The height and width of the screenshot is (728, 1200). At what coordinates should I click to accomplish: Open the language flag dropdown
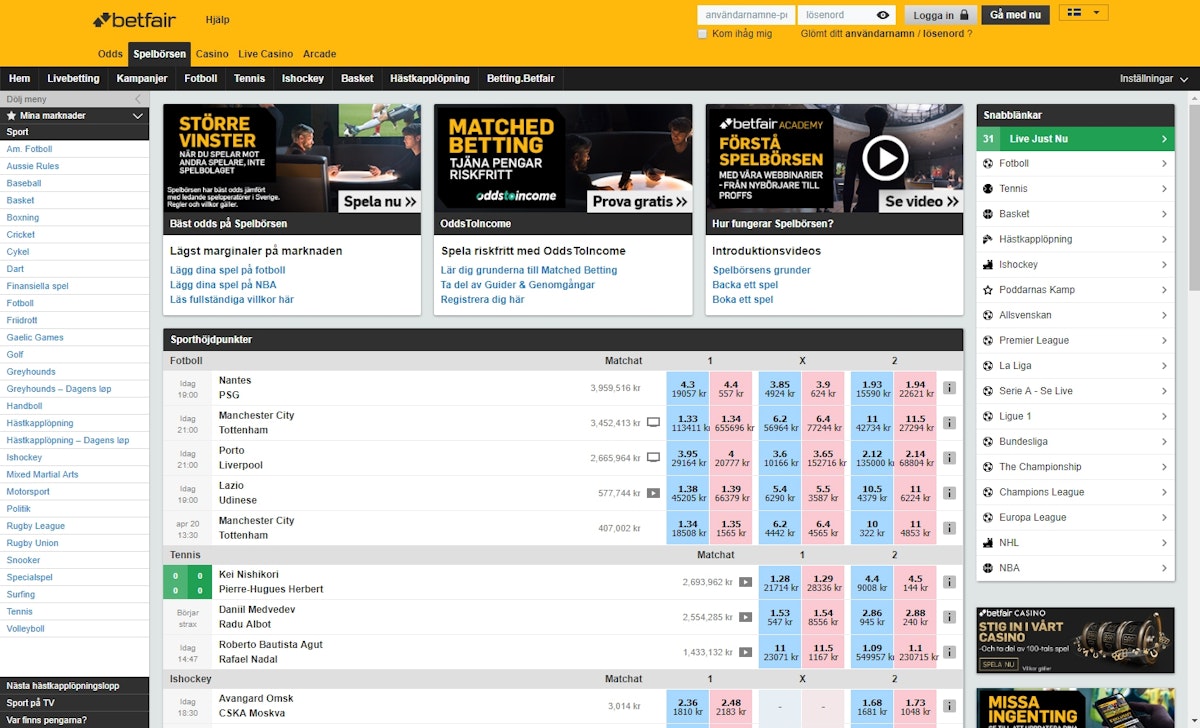(1083, 13)
